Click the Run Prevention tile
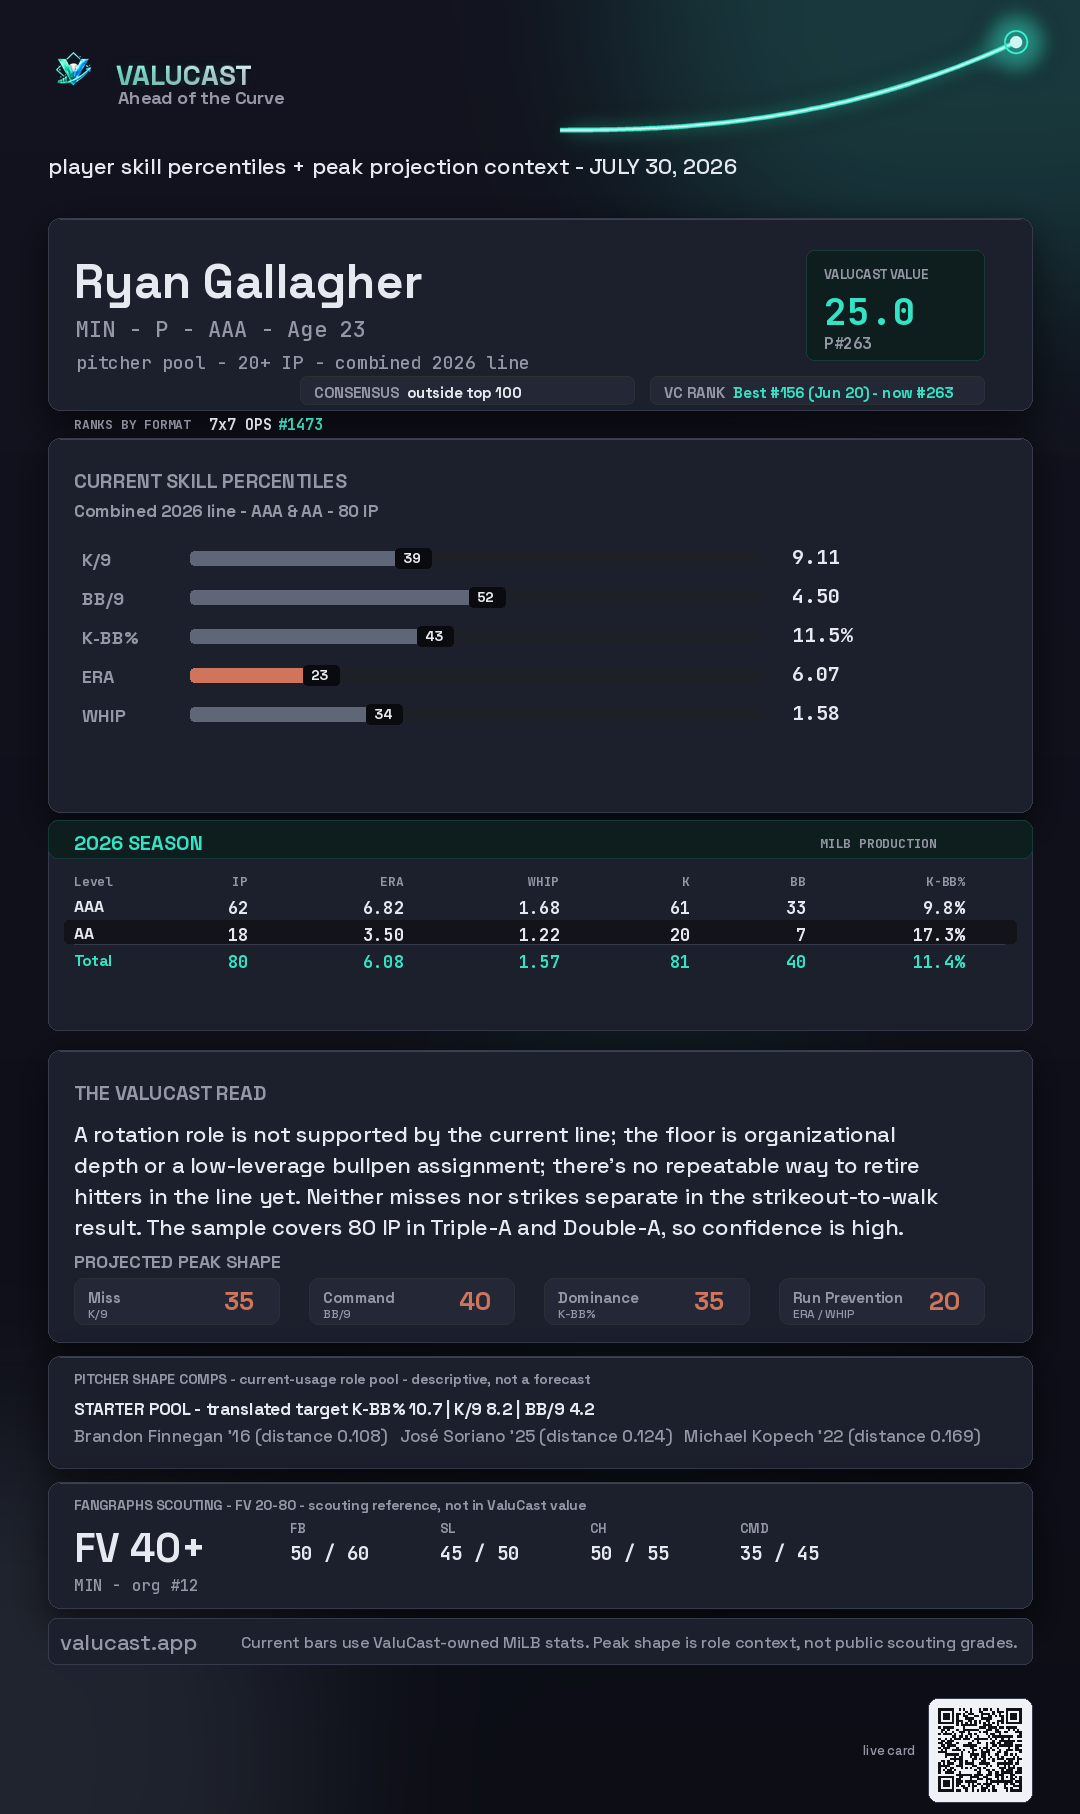The image size is (1080, 1814). tap(882, 1302)
